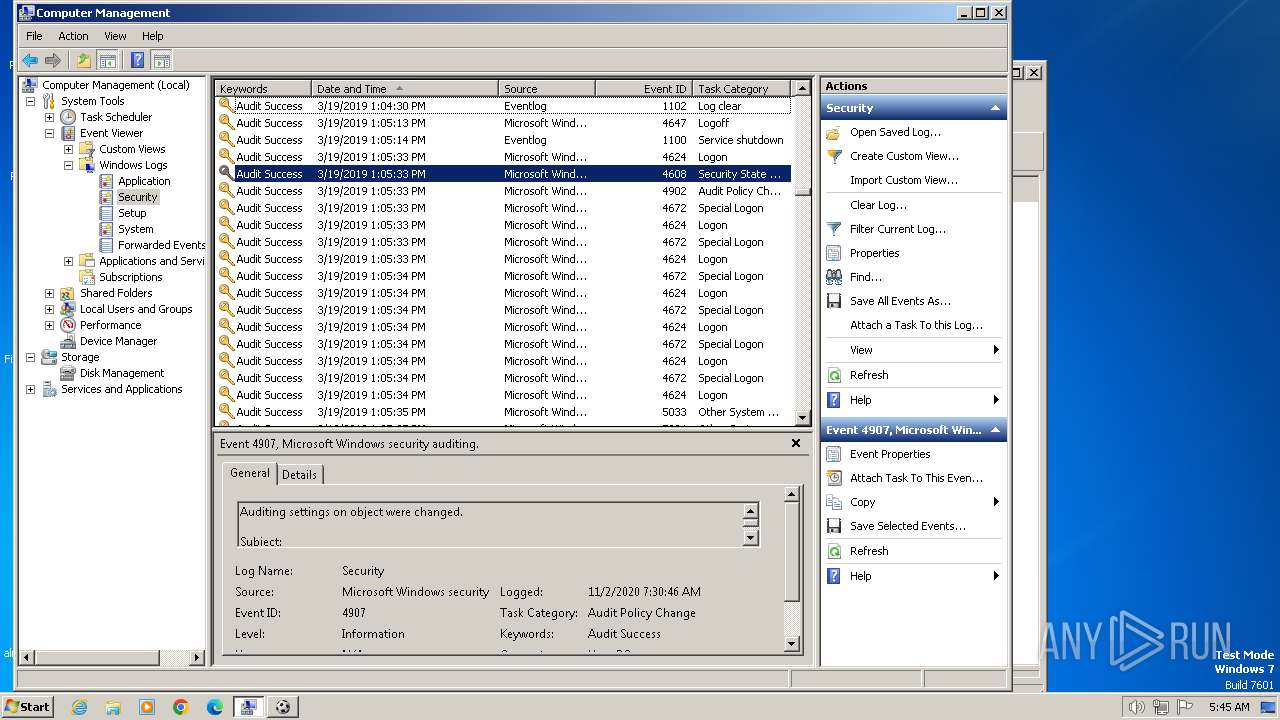This screenshot has height=720, width=1280.
Task: Click Save Selected Events action
Action: click(x=908, y=526)
